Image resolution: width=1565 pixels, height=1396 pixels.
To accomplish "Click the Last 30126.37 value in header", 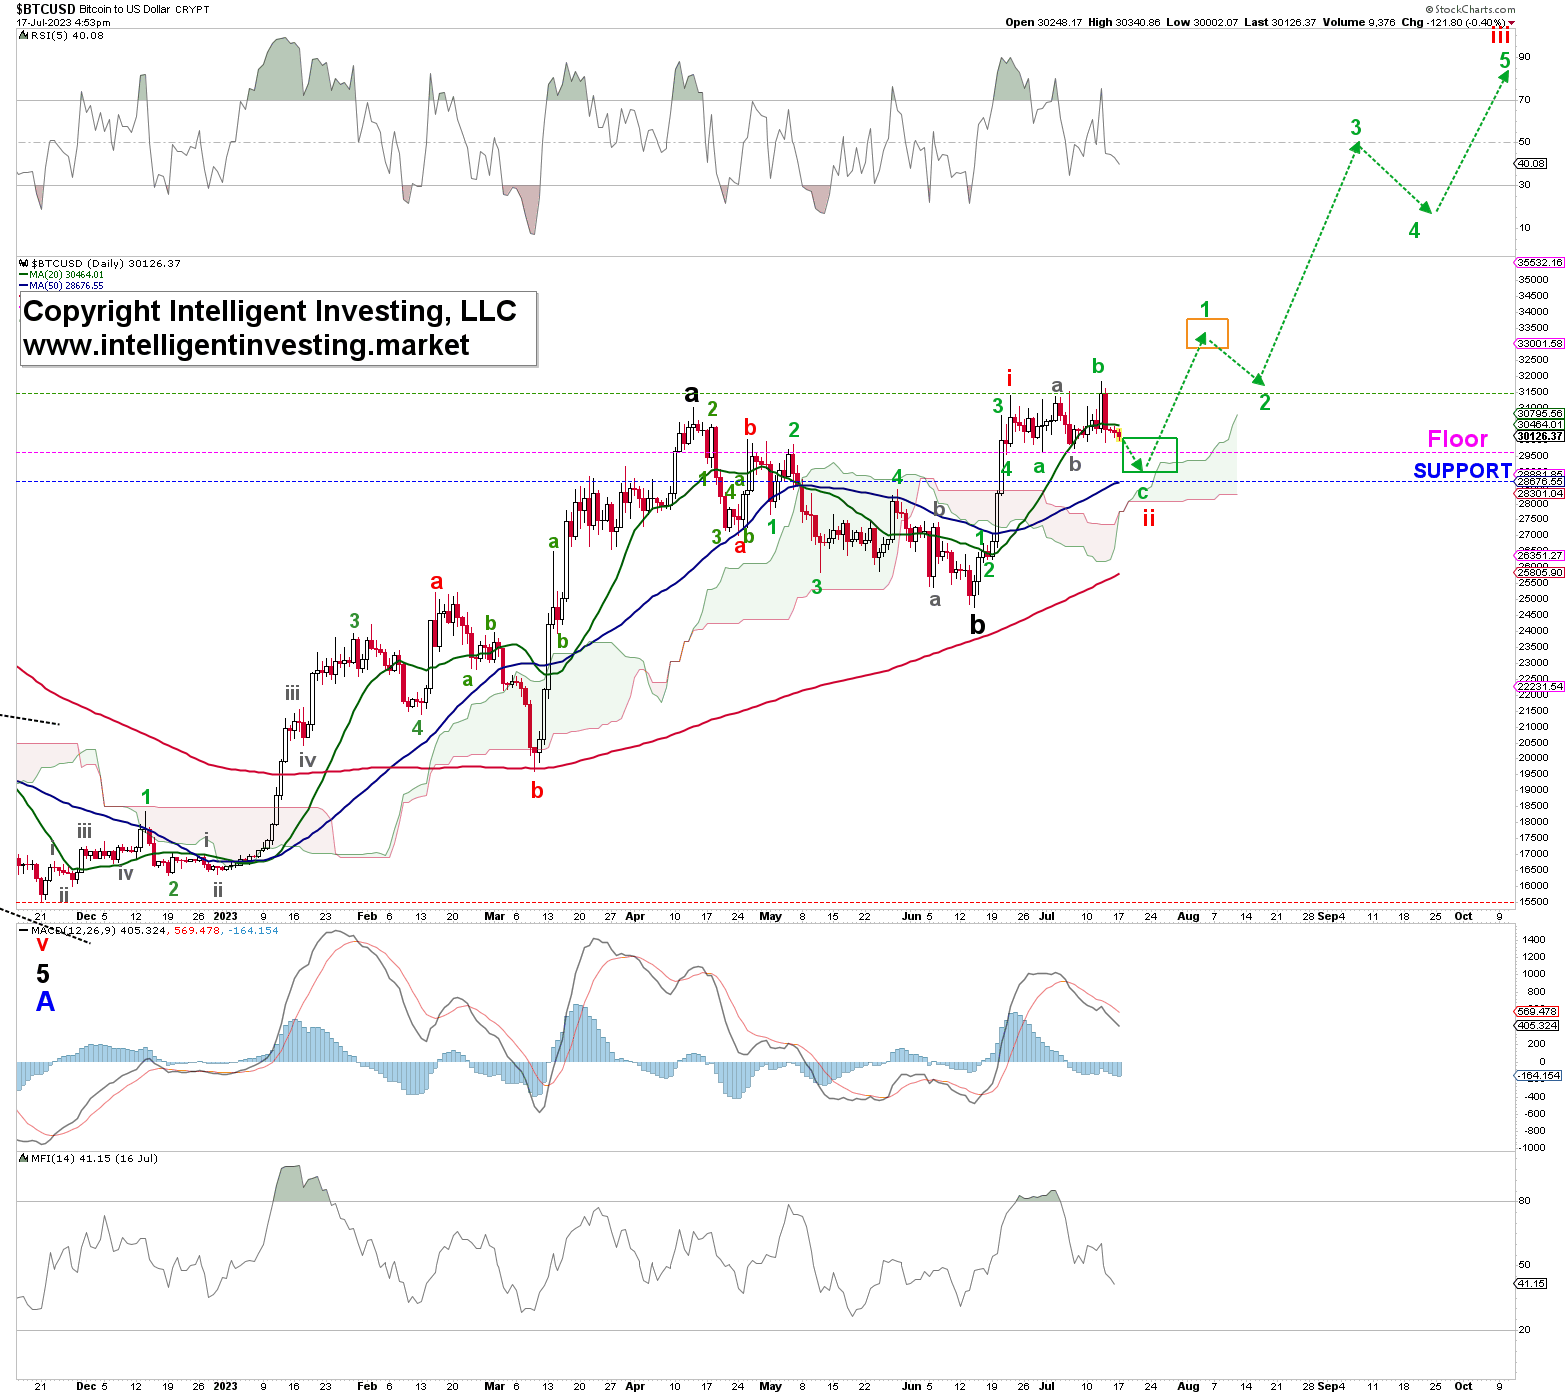I will (1280, 22).
